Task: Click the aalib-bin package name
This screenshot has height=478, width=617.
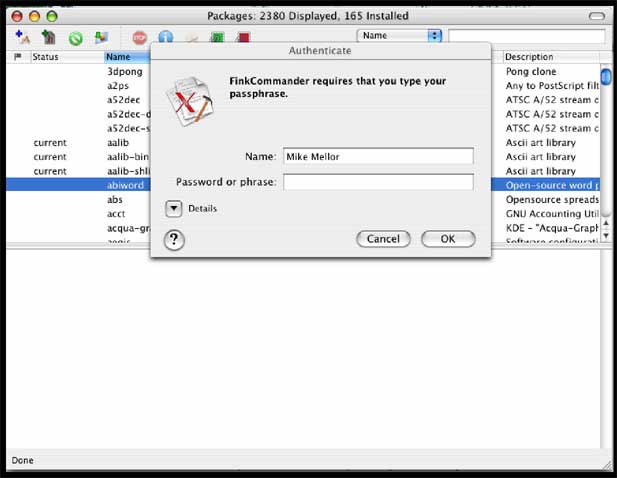Action: click(128, 157)
